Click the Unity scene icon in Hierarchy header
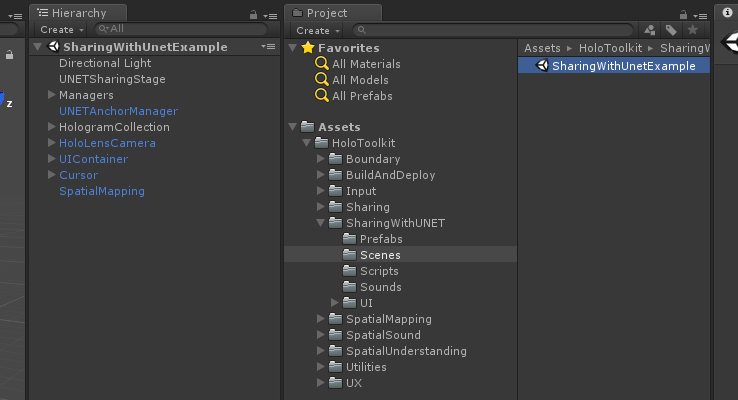This screenshot has width=738, height=400. (x=54, y=47)
